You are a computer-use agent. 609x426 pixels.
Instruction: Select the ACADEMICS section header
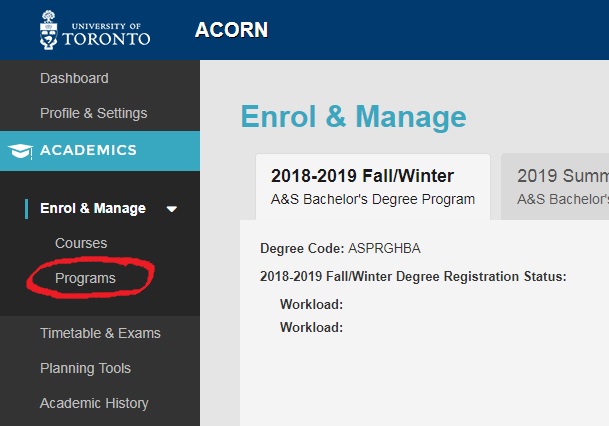coord(88,151)
